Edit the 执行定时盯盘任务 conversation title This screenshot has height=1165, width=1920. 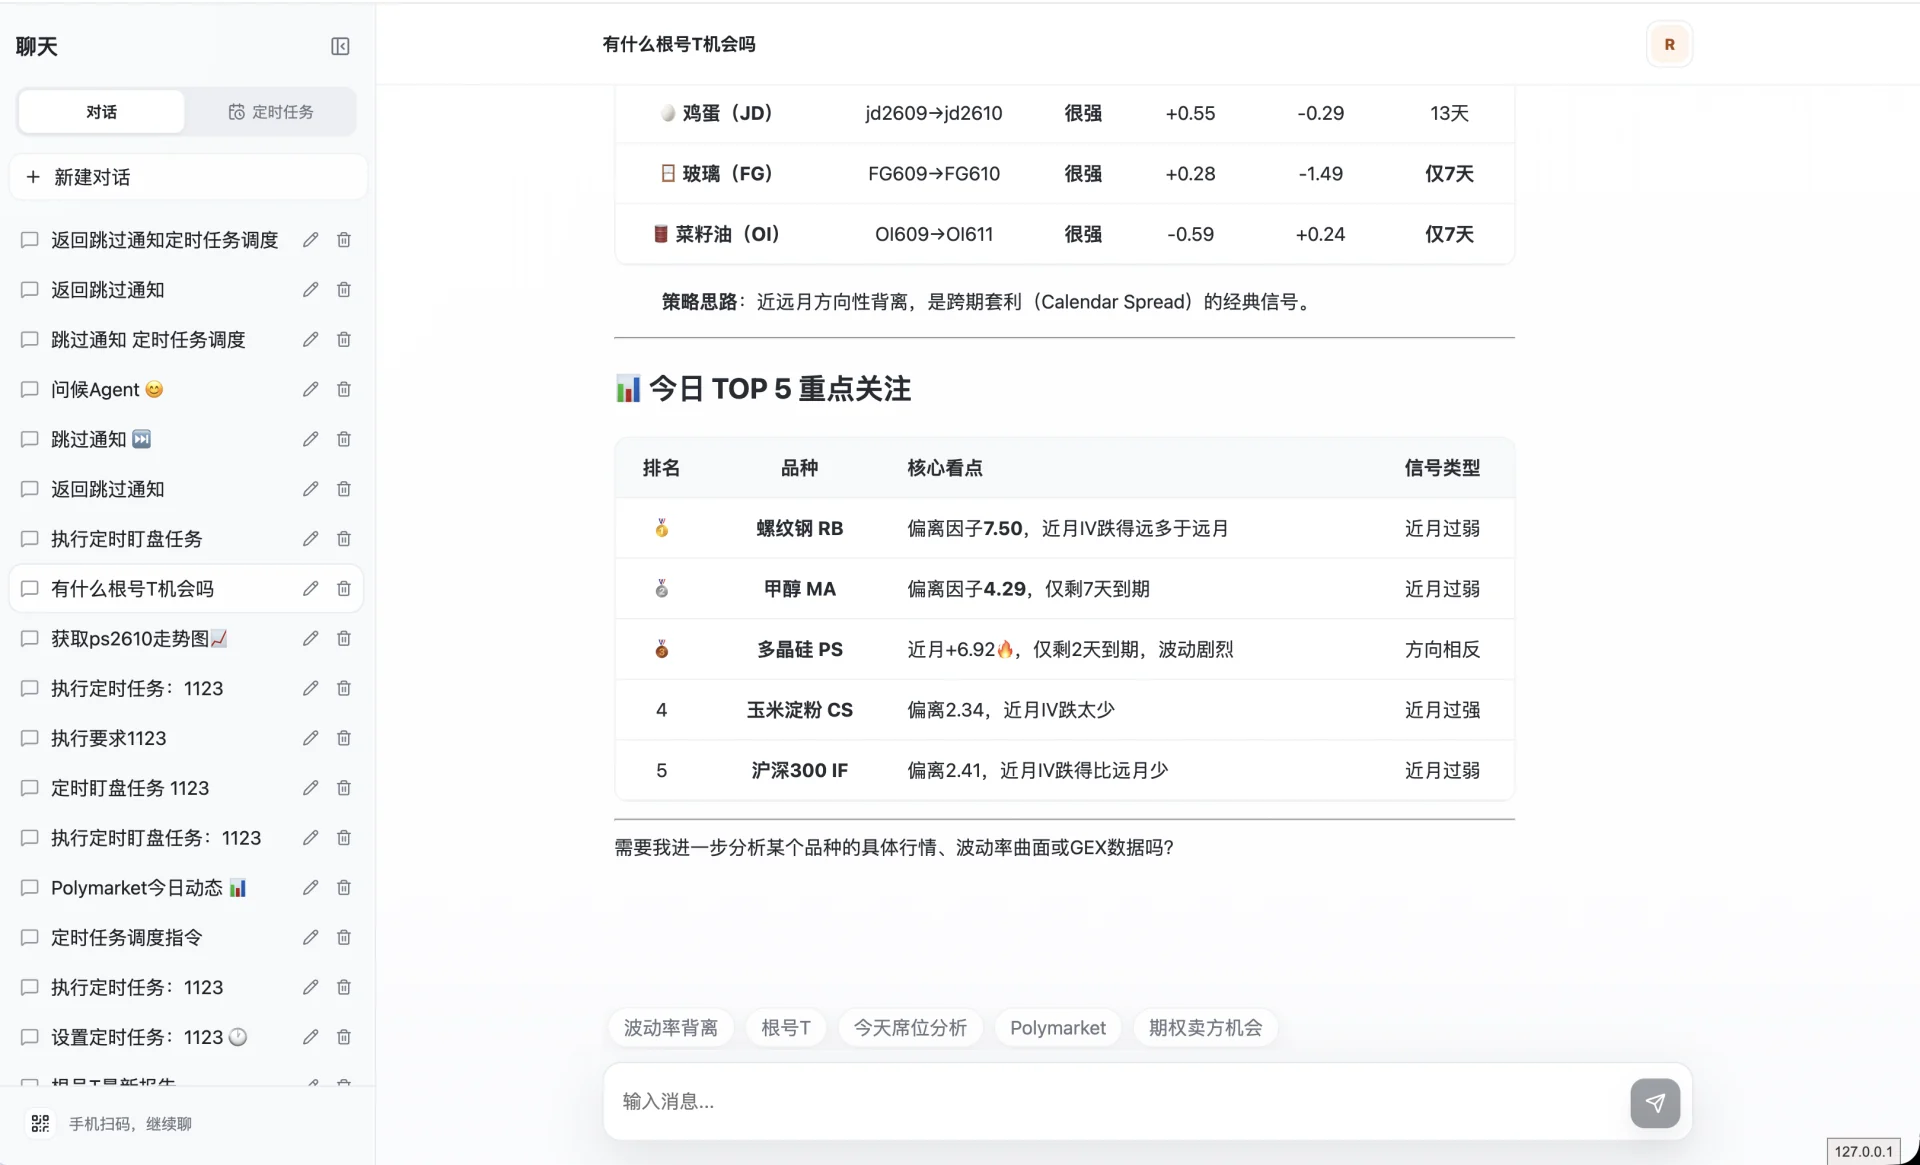click(x=311, y=539)
